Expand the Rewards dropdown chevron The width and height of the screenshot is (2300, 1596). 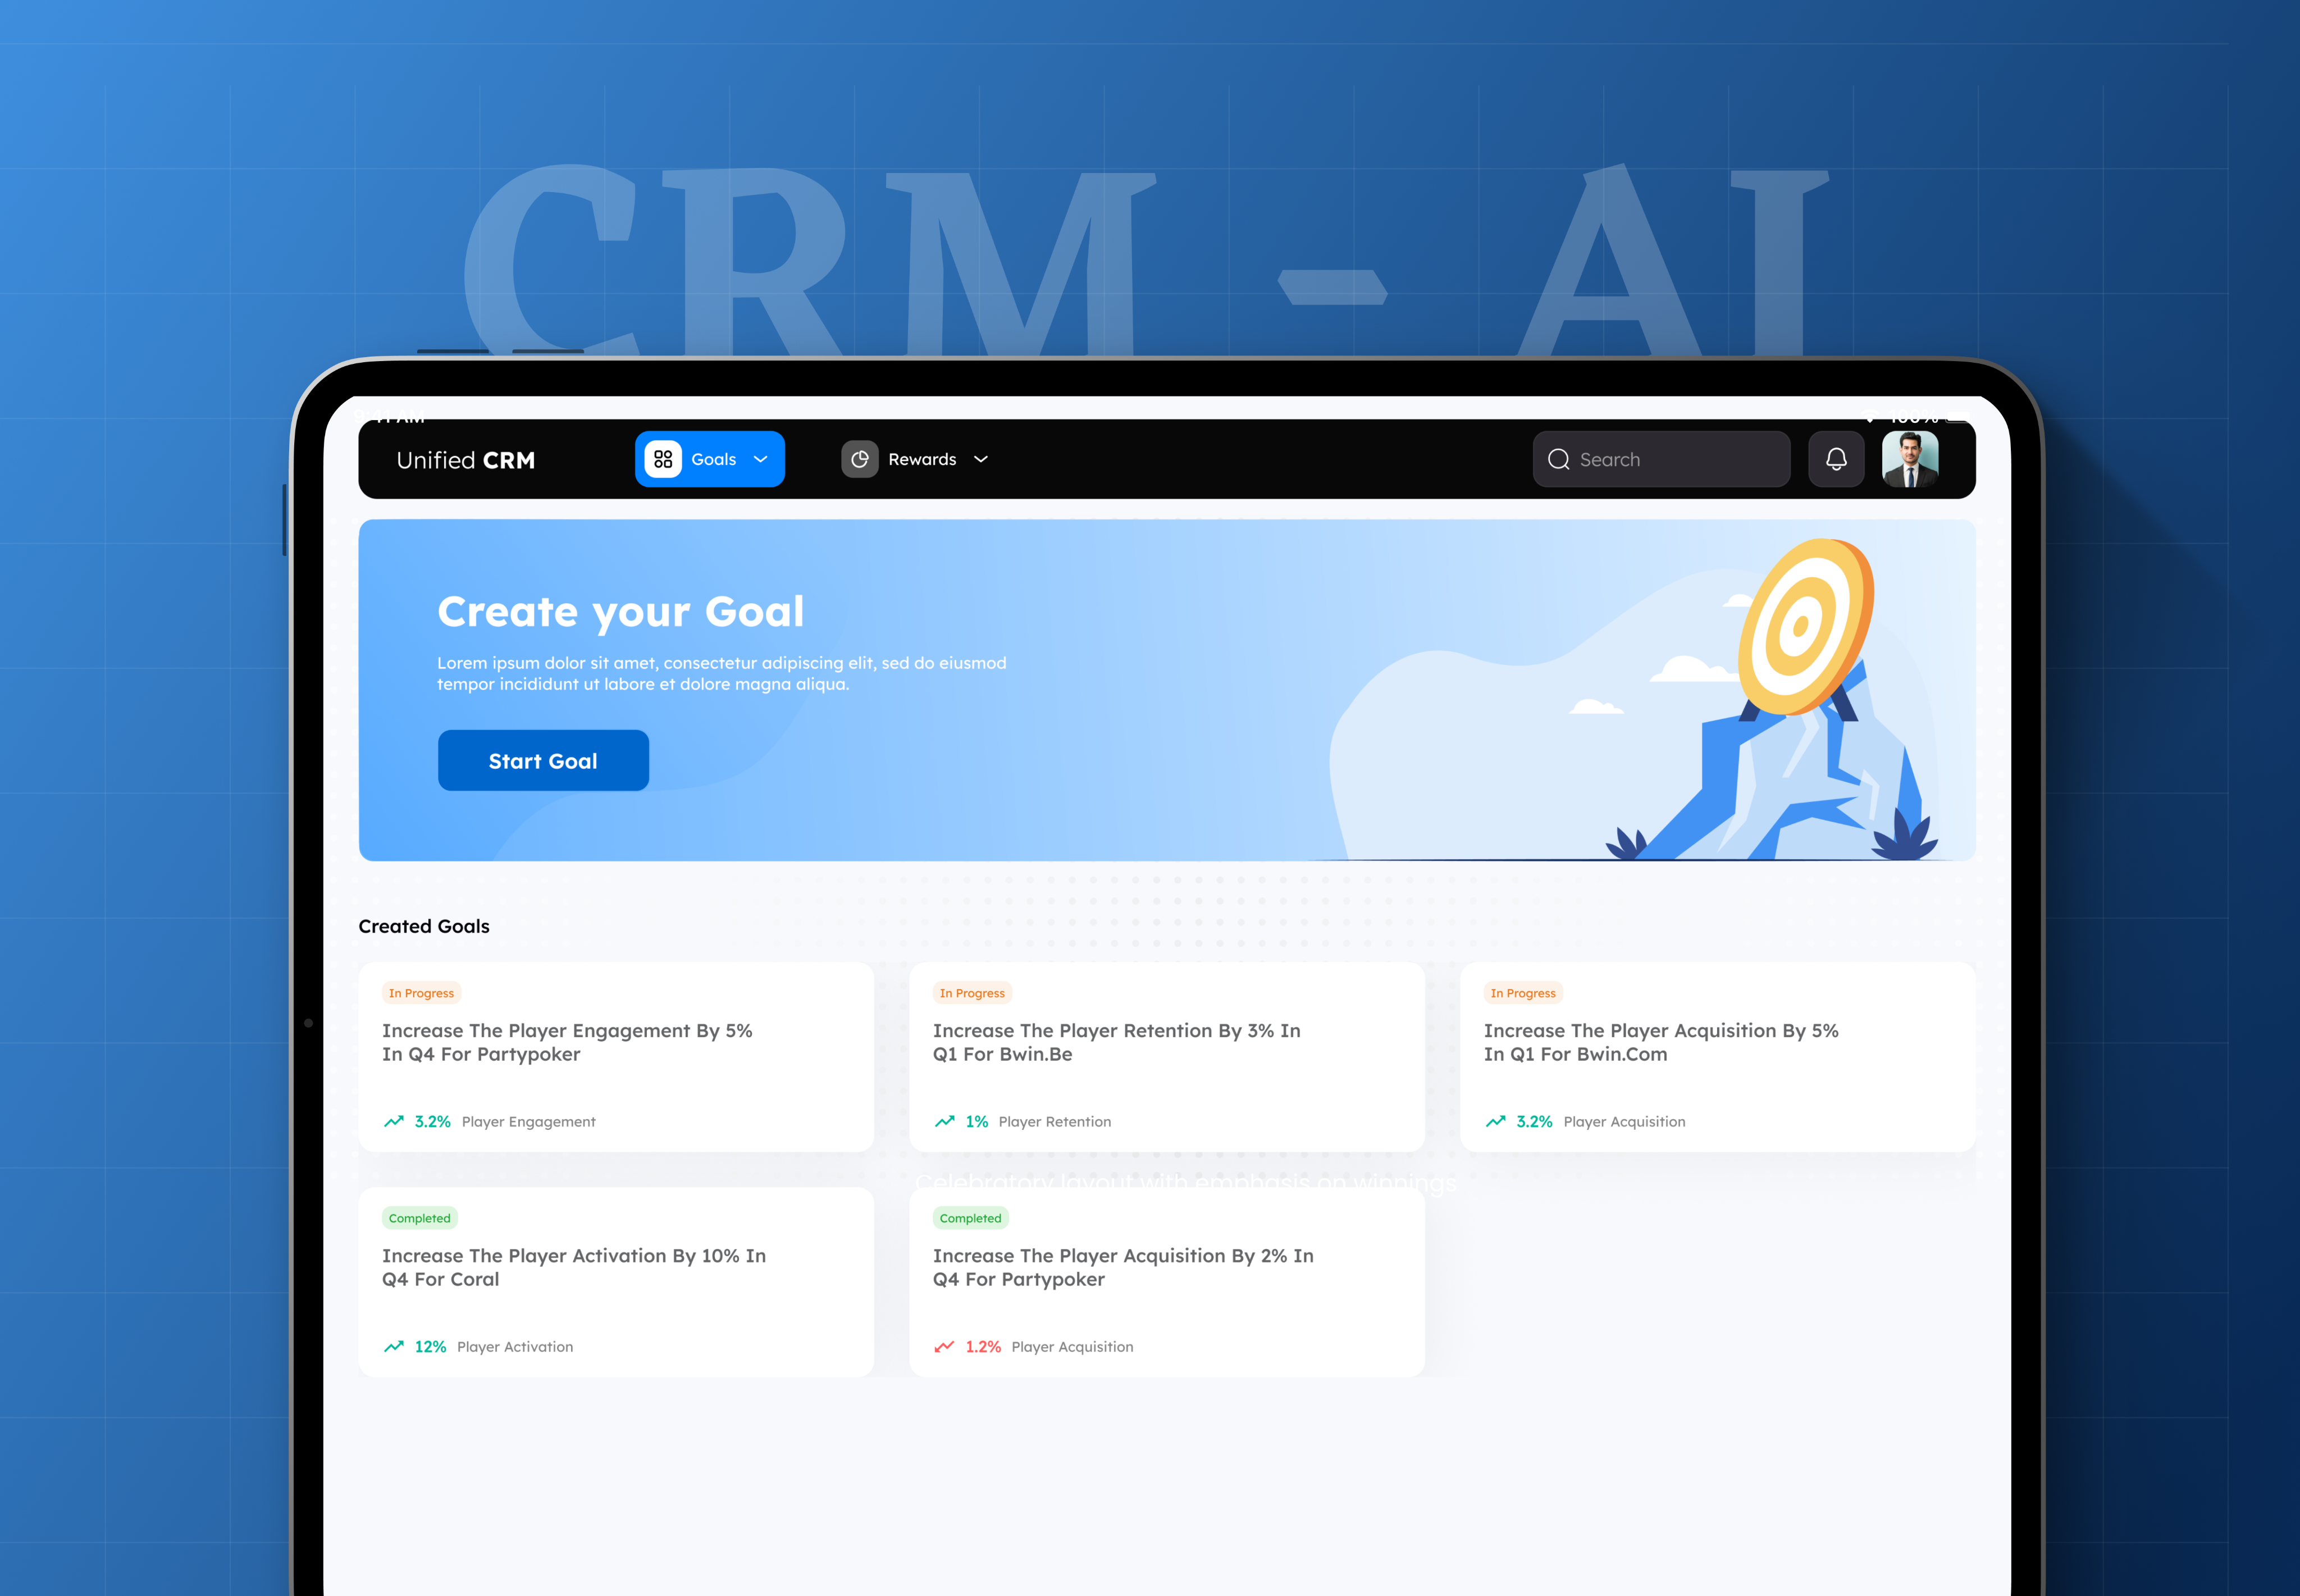(981, 459)
